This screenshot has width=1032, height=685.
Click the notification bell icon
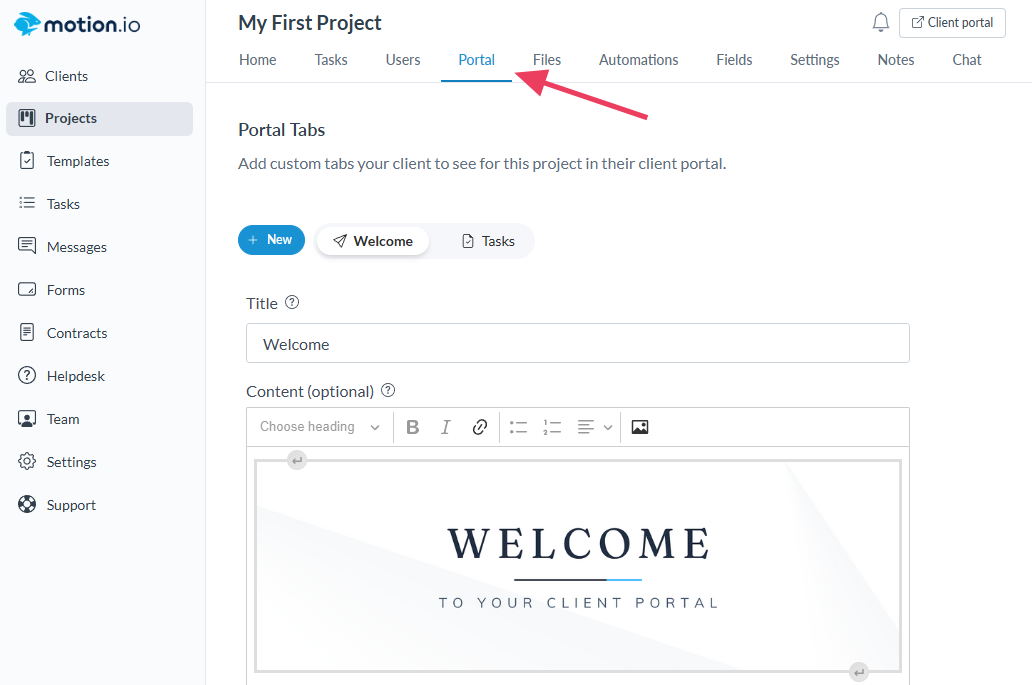pyautogui.click(x=880, y=23)
